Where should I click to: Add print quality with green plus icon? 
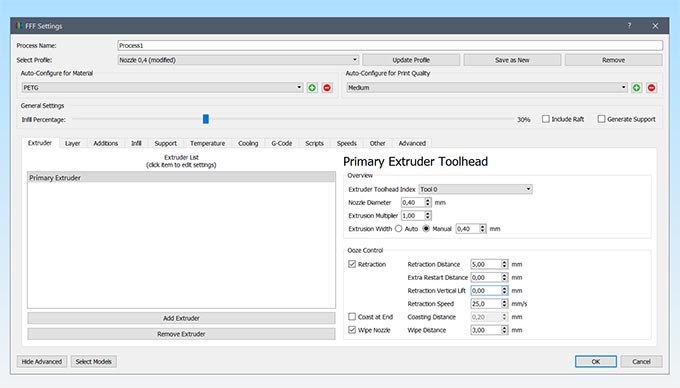tap(636, 88)
